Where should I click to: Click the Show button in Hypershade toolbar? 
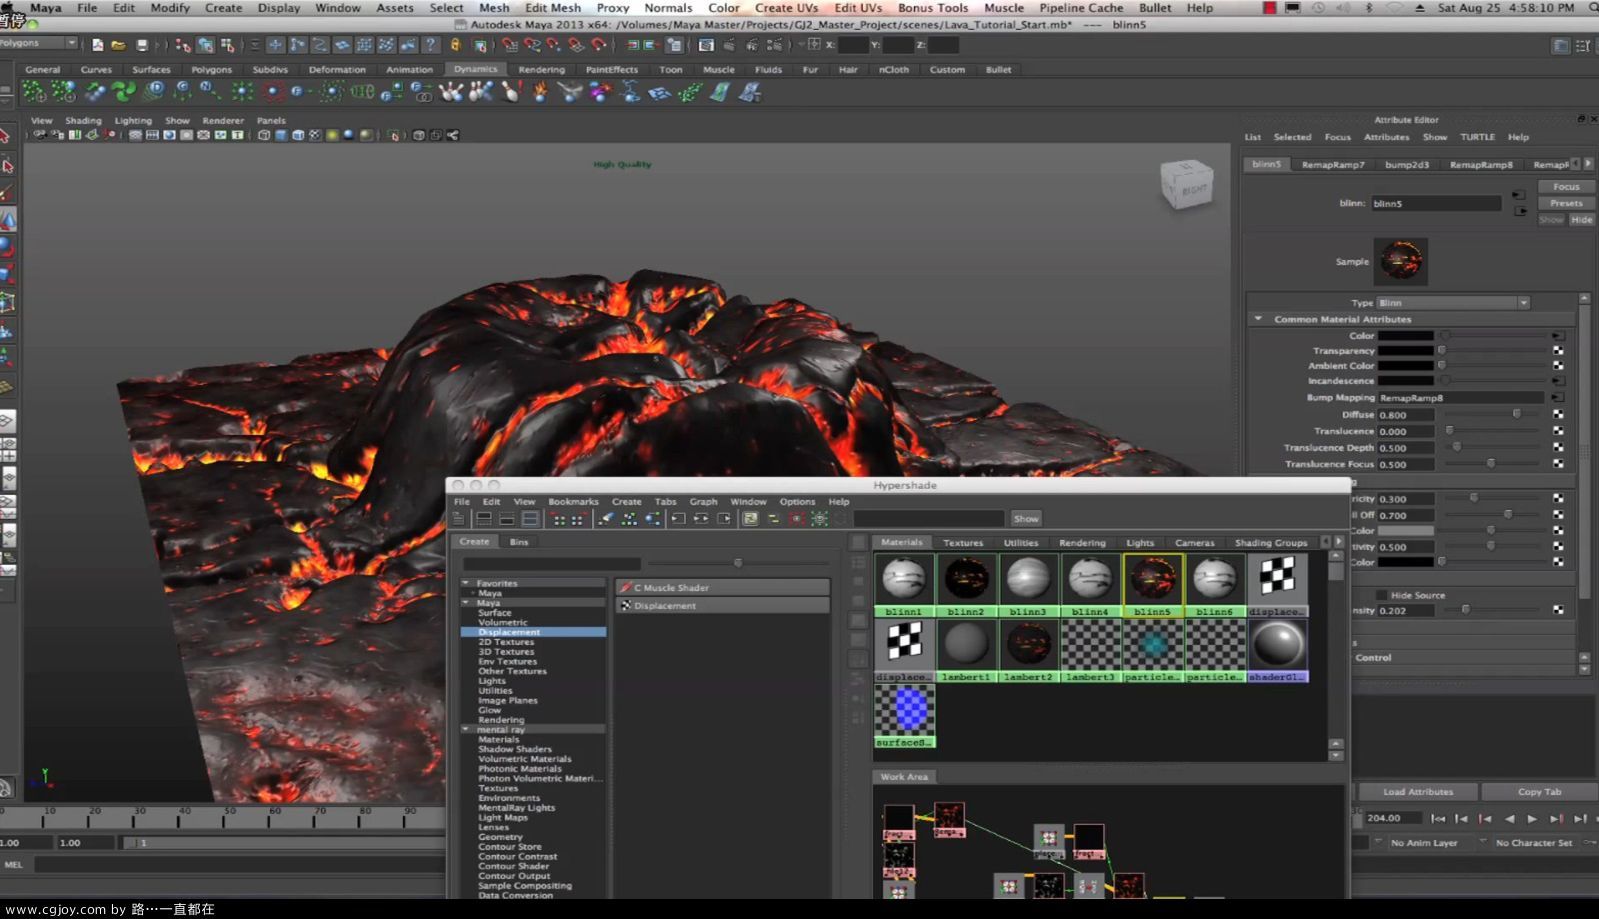coord(1026,519)
